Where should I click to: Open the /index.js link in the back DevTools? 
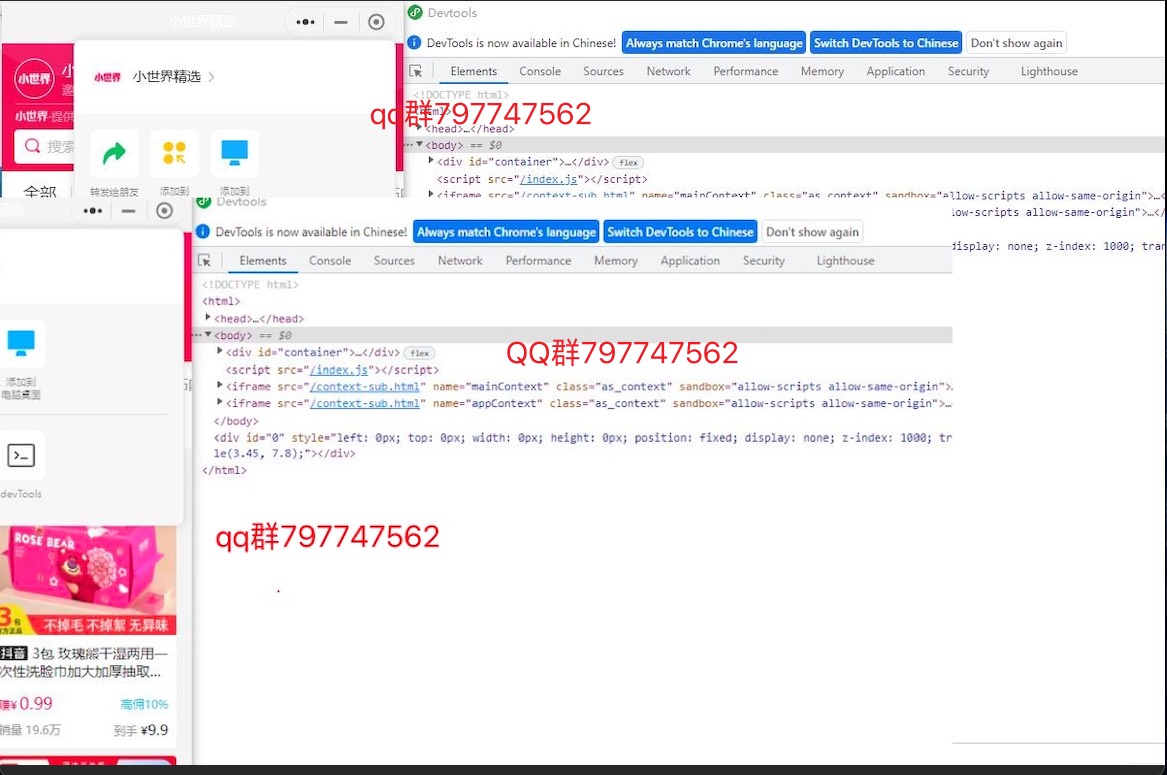549,179
